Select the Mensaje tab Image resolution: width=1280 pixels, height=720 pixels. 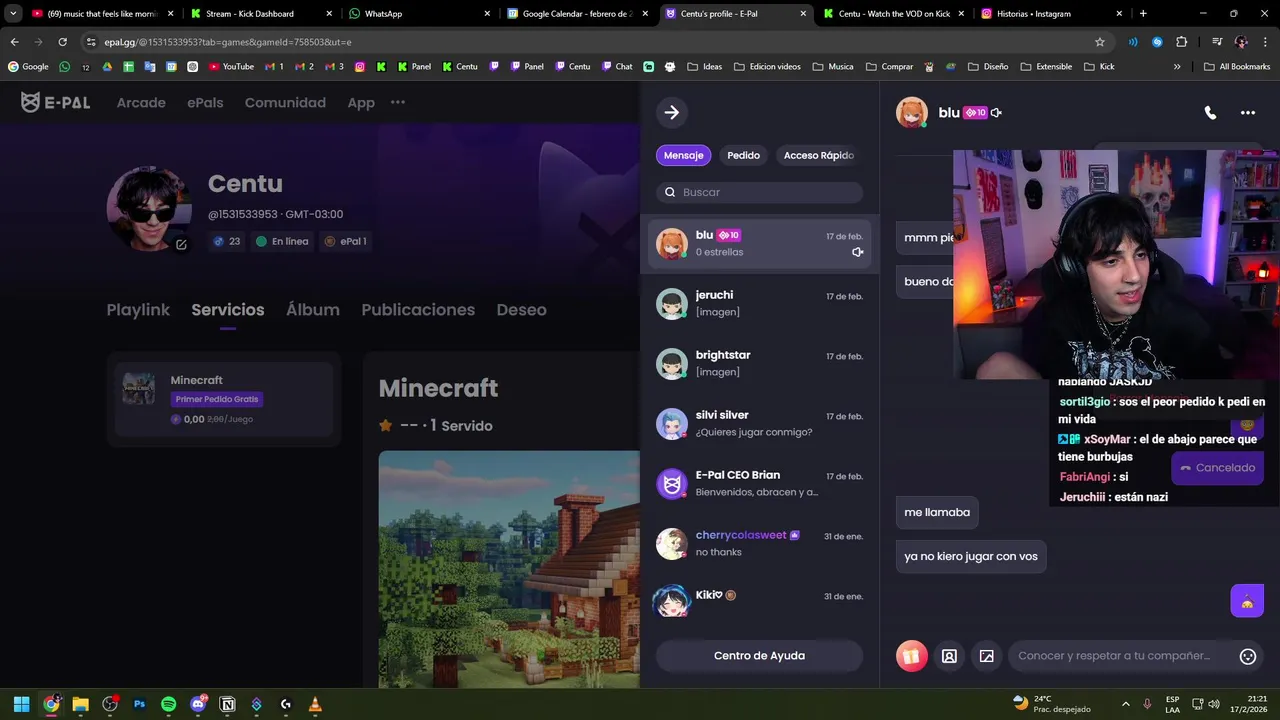[684, 155]
